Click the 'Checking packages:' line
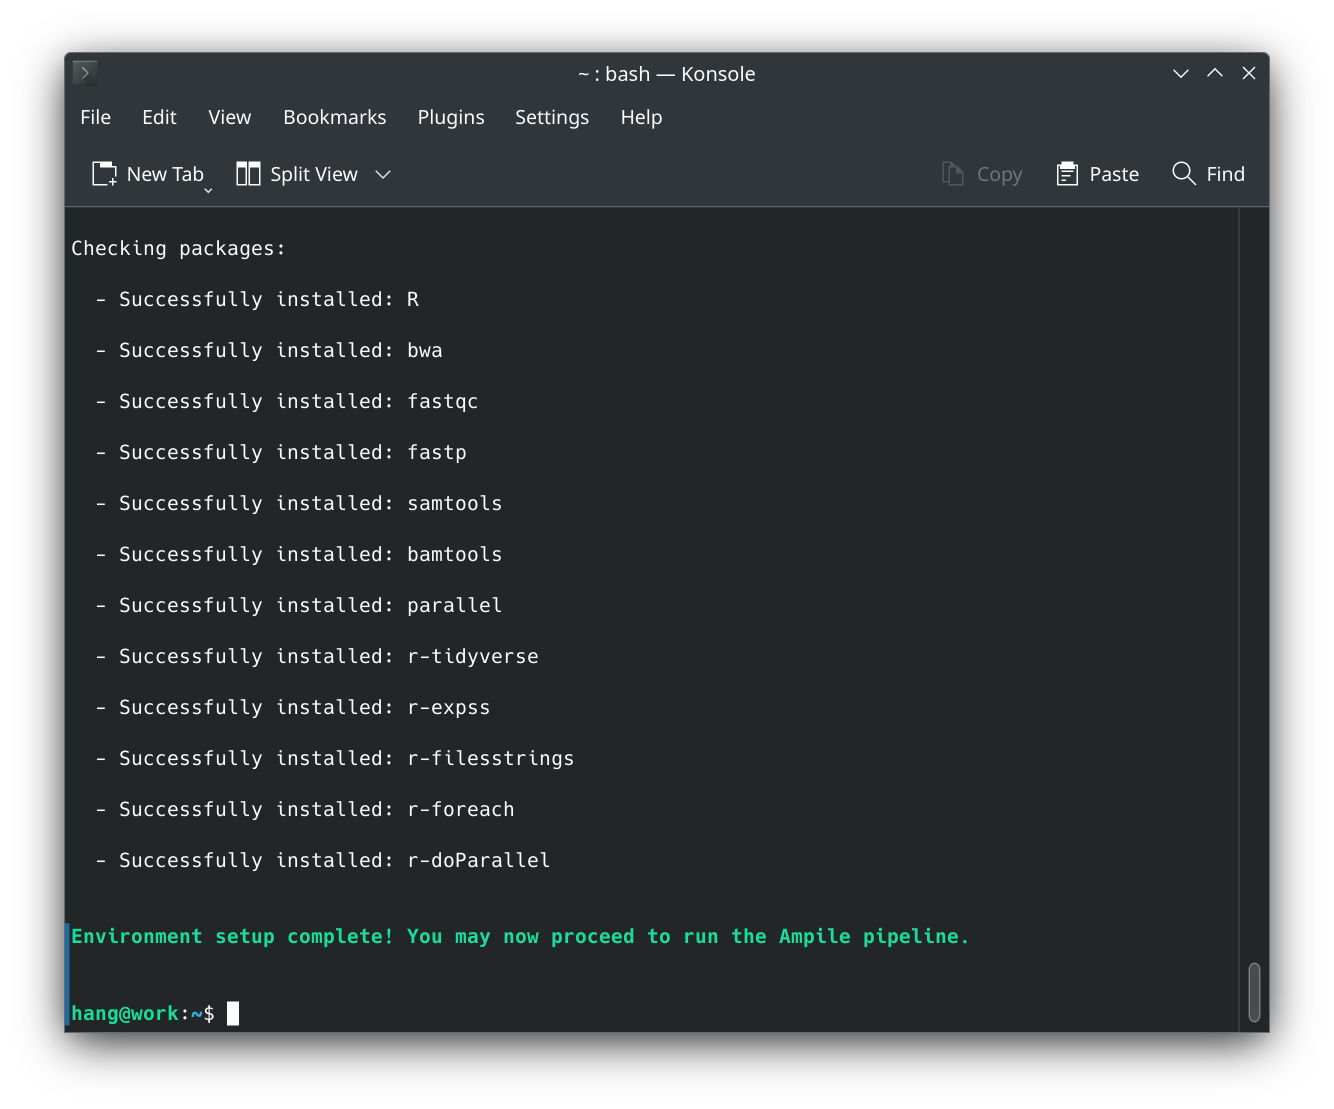 click(178, 248)
